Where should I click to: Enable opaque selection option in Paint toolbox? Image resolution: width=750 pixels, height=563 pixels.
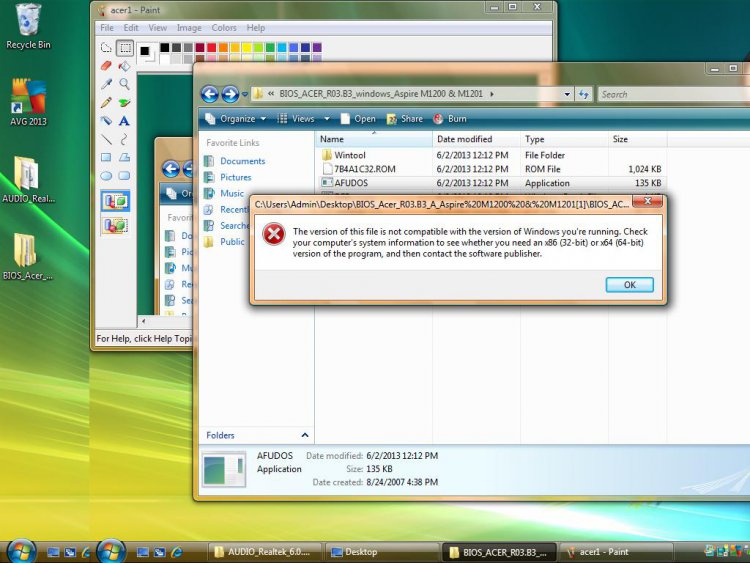[x=115, y=201]
